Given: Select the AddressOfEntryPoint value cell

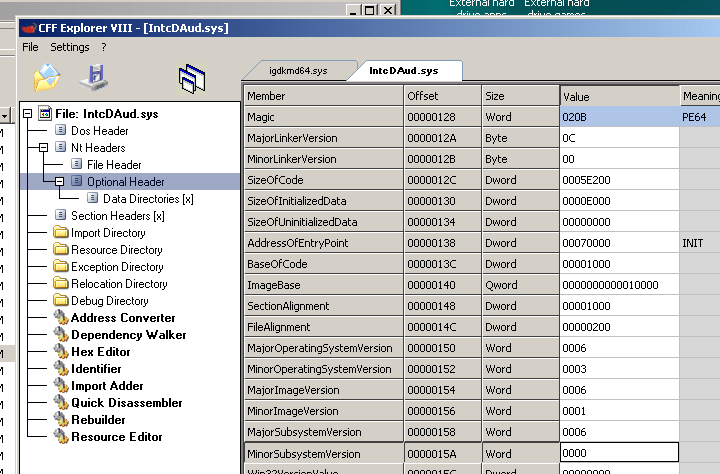Looking at the screenshot, I should (619, 243).
